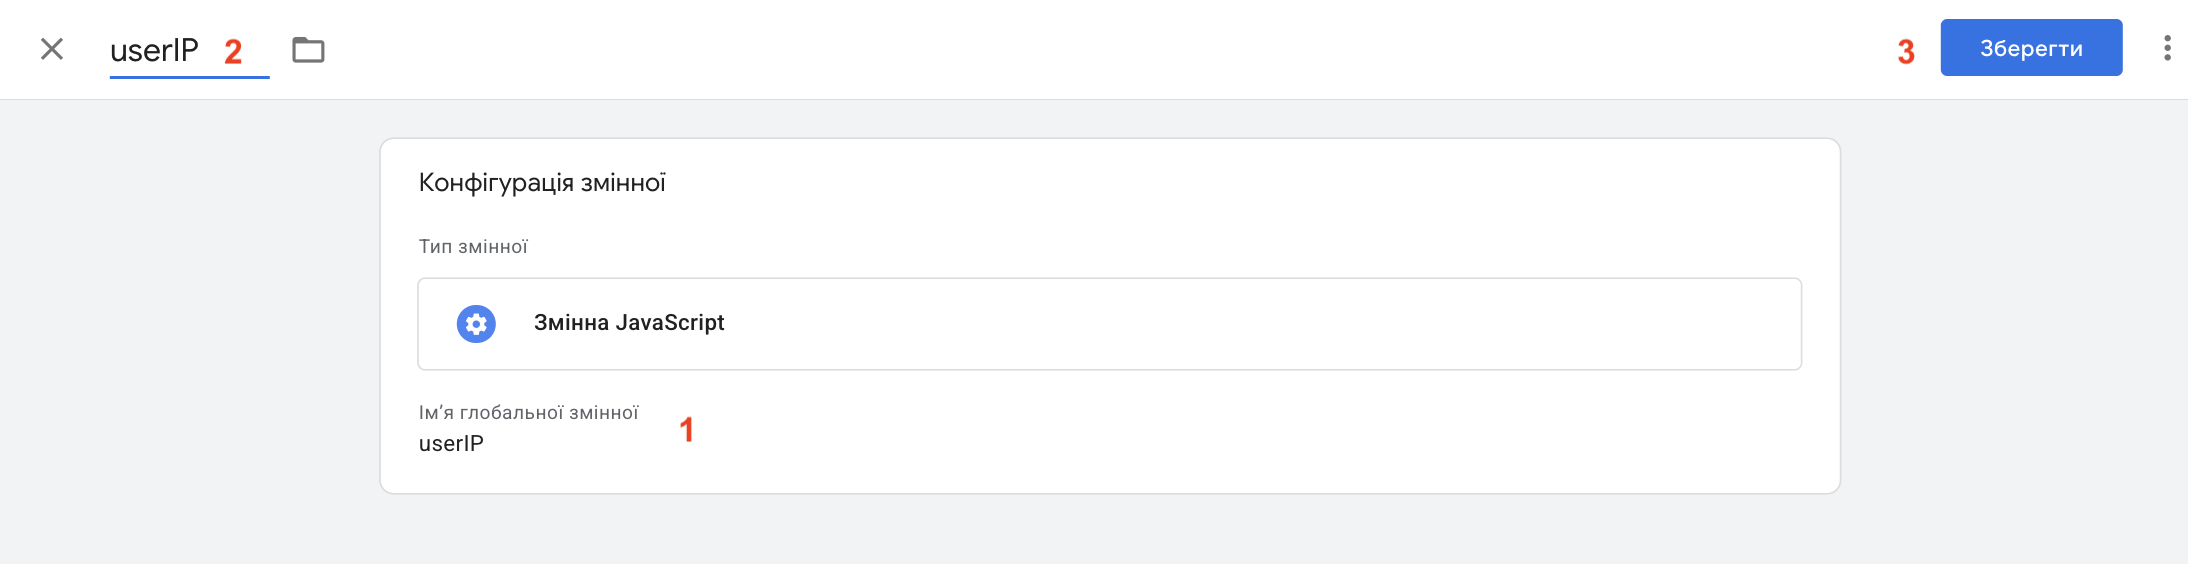This screenshot has height=564, width=2188.
Task: Click the blue underline beneath the variable name
Action: 189,77
